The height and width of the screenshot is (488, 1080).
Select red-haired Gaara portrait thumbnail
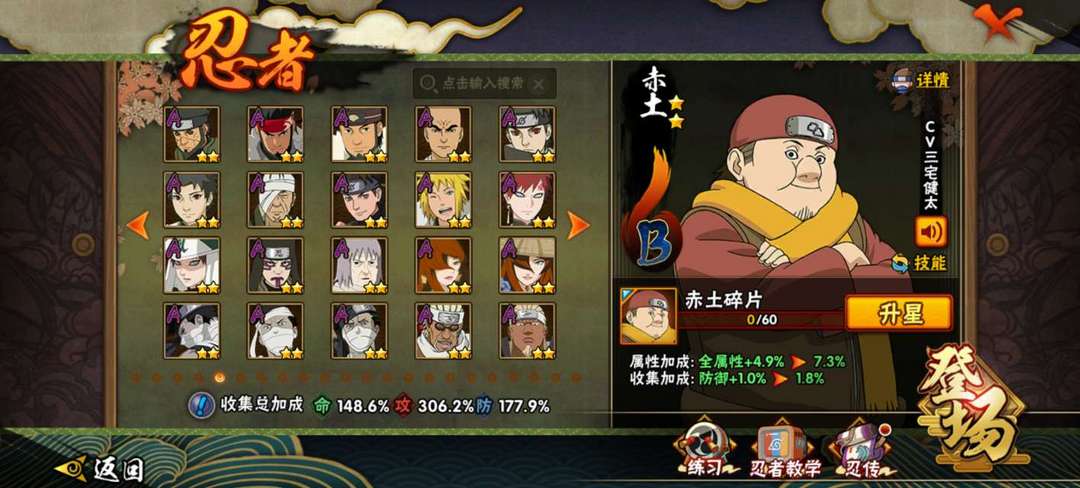(527, 200)
